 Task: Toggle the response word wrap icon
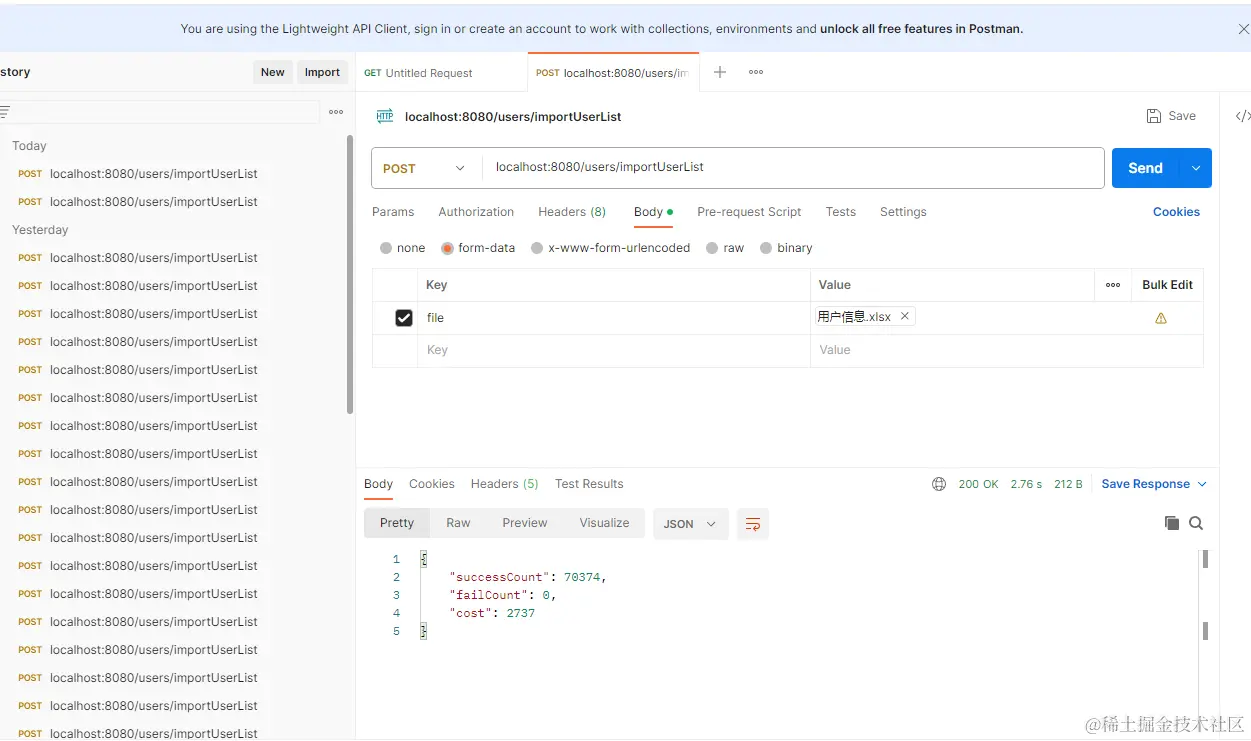[x=753, y=524]
